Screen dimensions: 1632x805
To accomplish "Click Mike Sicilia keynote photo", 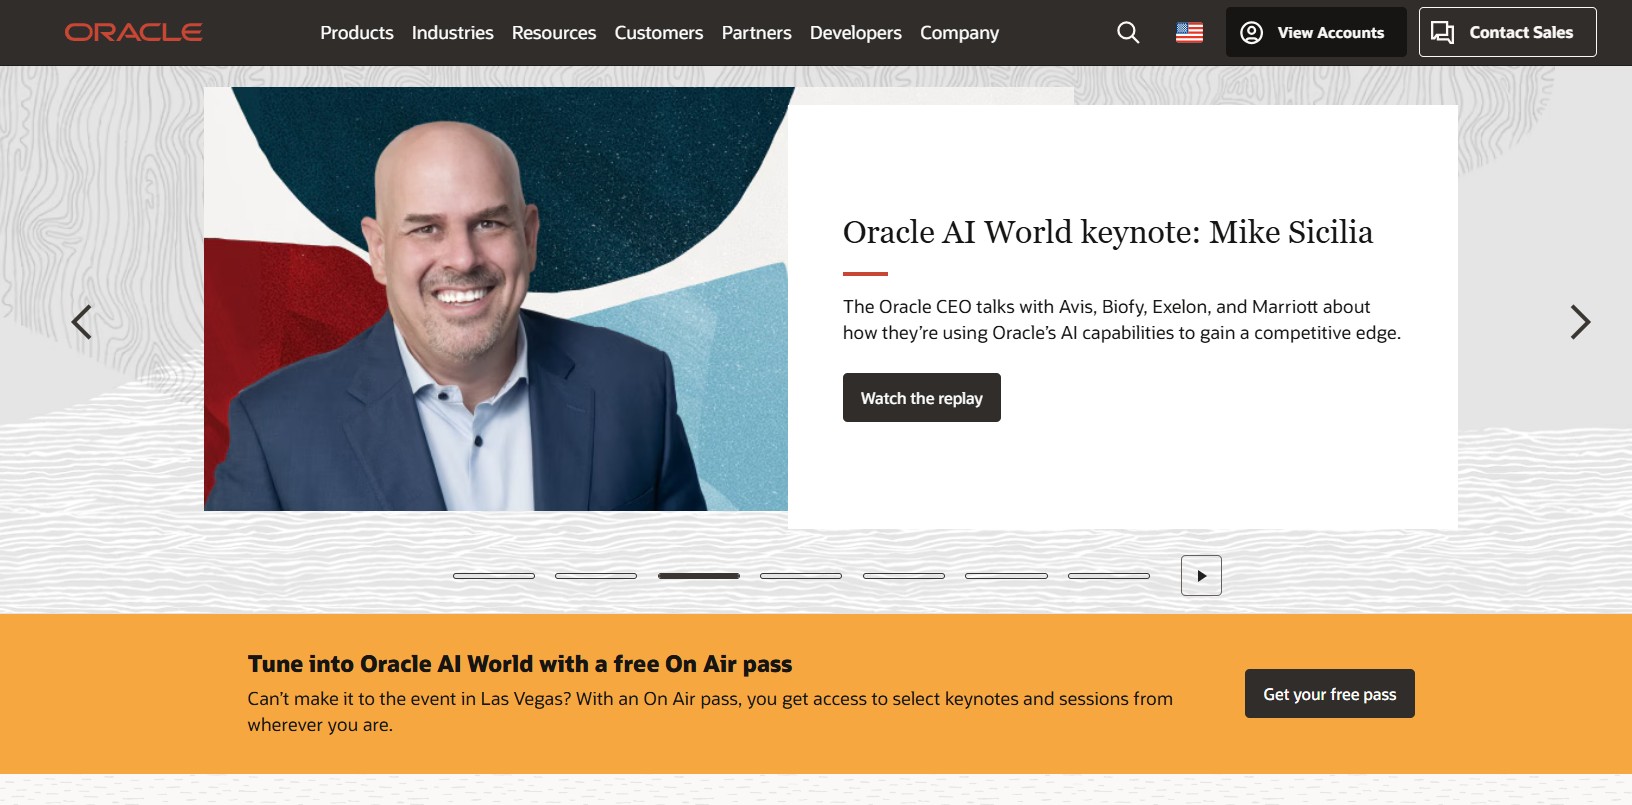I will coord(495,300).
